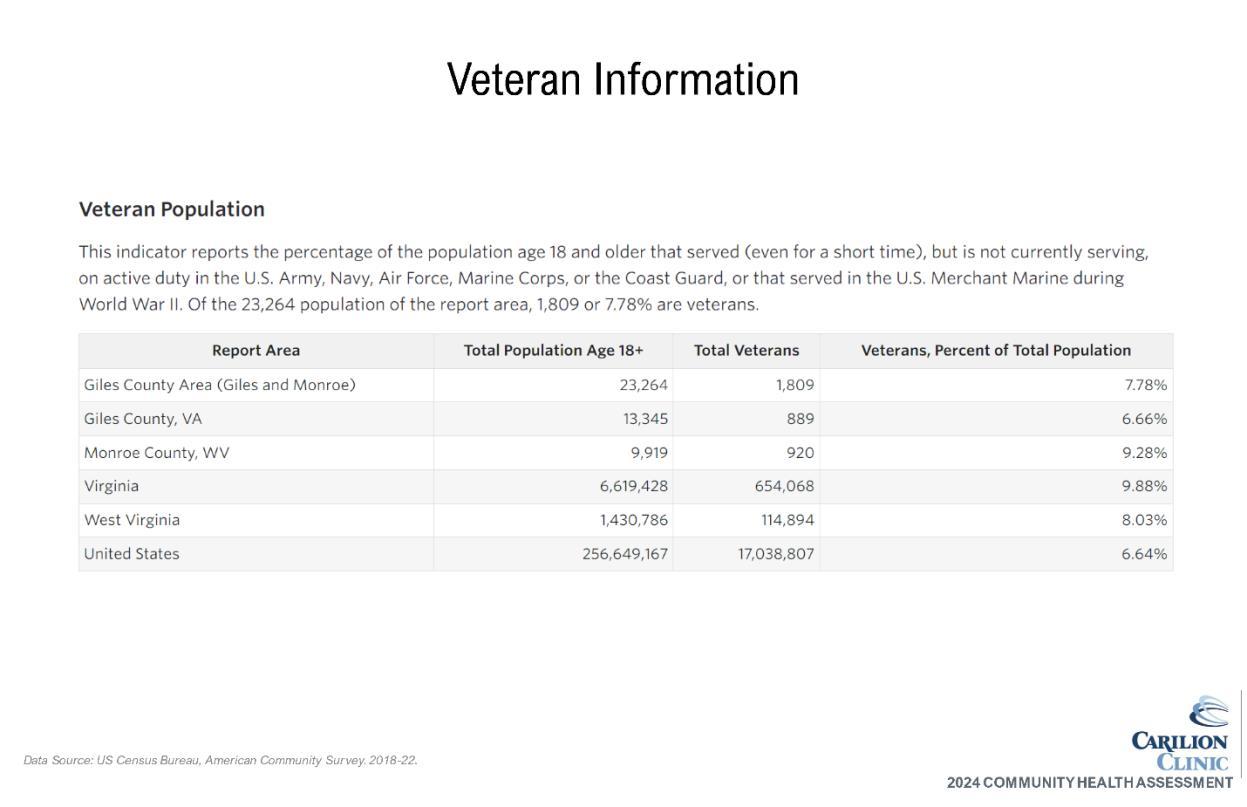Viewport: 1247px width, 807px height.
Task: Select the Total Veterans column header
Action: [747, 350]
